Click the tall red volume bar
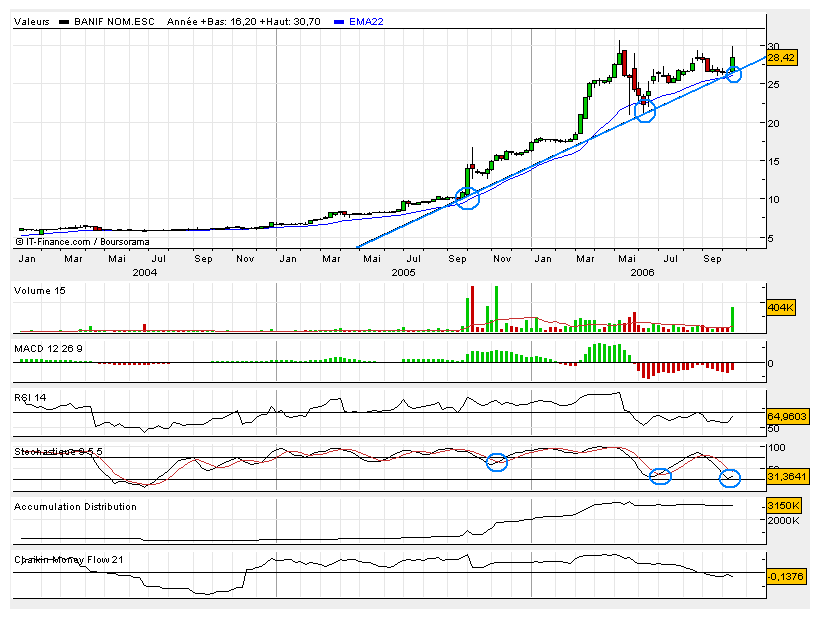Image resolution: width=827 pixels, height=617 pixels. pyautogui.click(x=473, y=308)
